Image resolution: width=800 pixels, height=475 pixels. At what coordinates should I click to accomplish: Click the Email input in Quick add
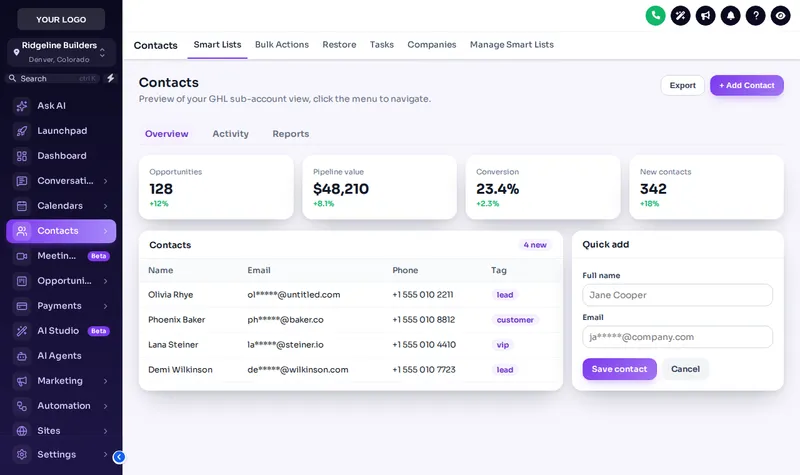(x=677, y=337)
